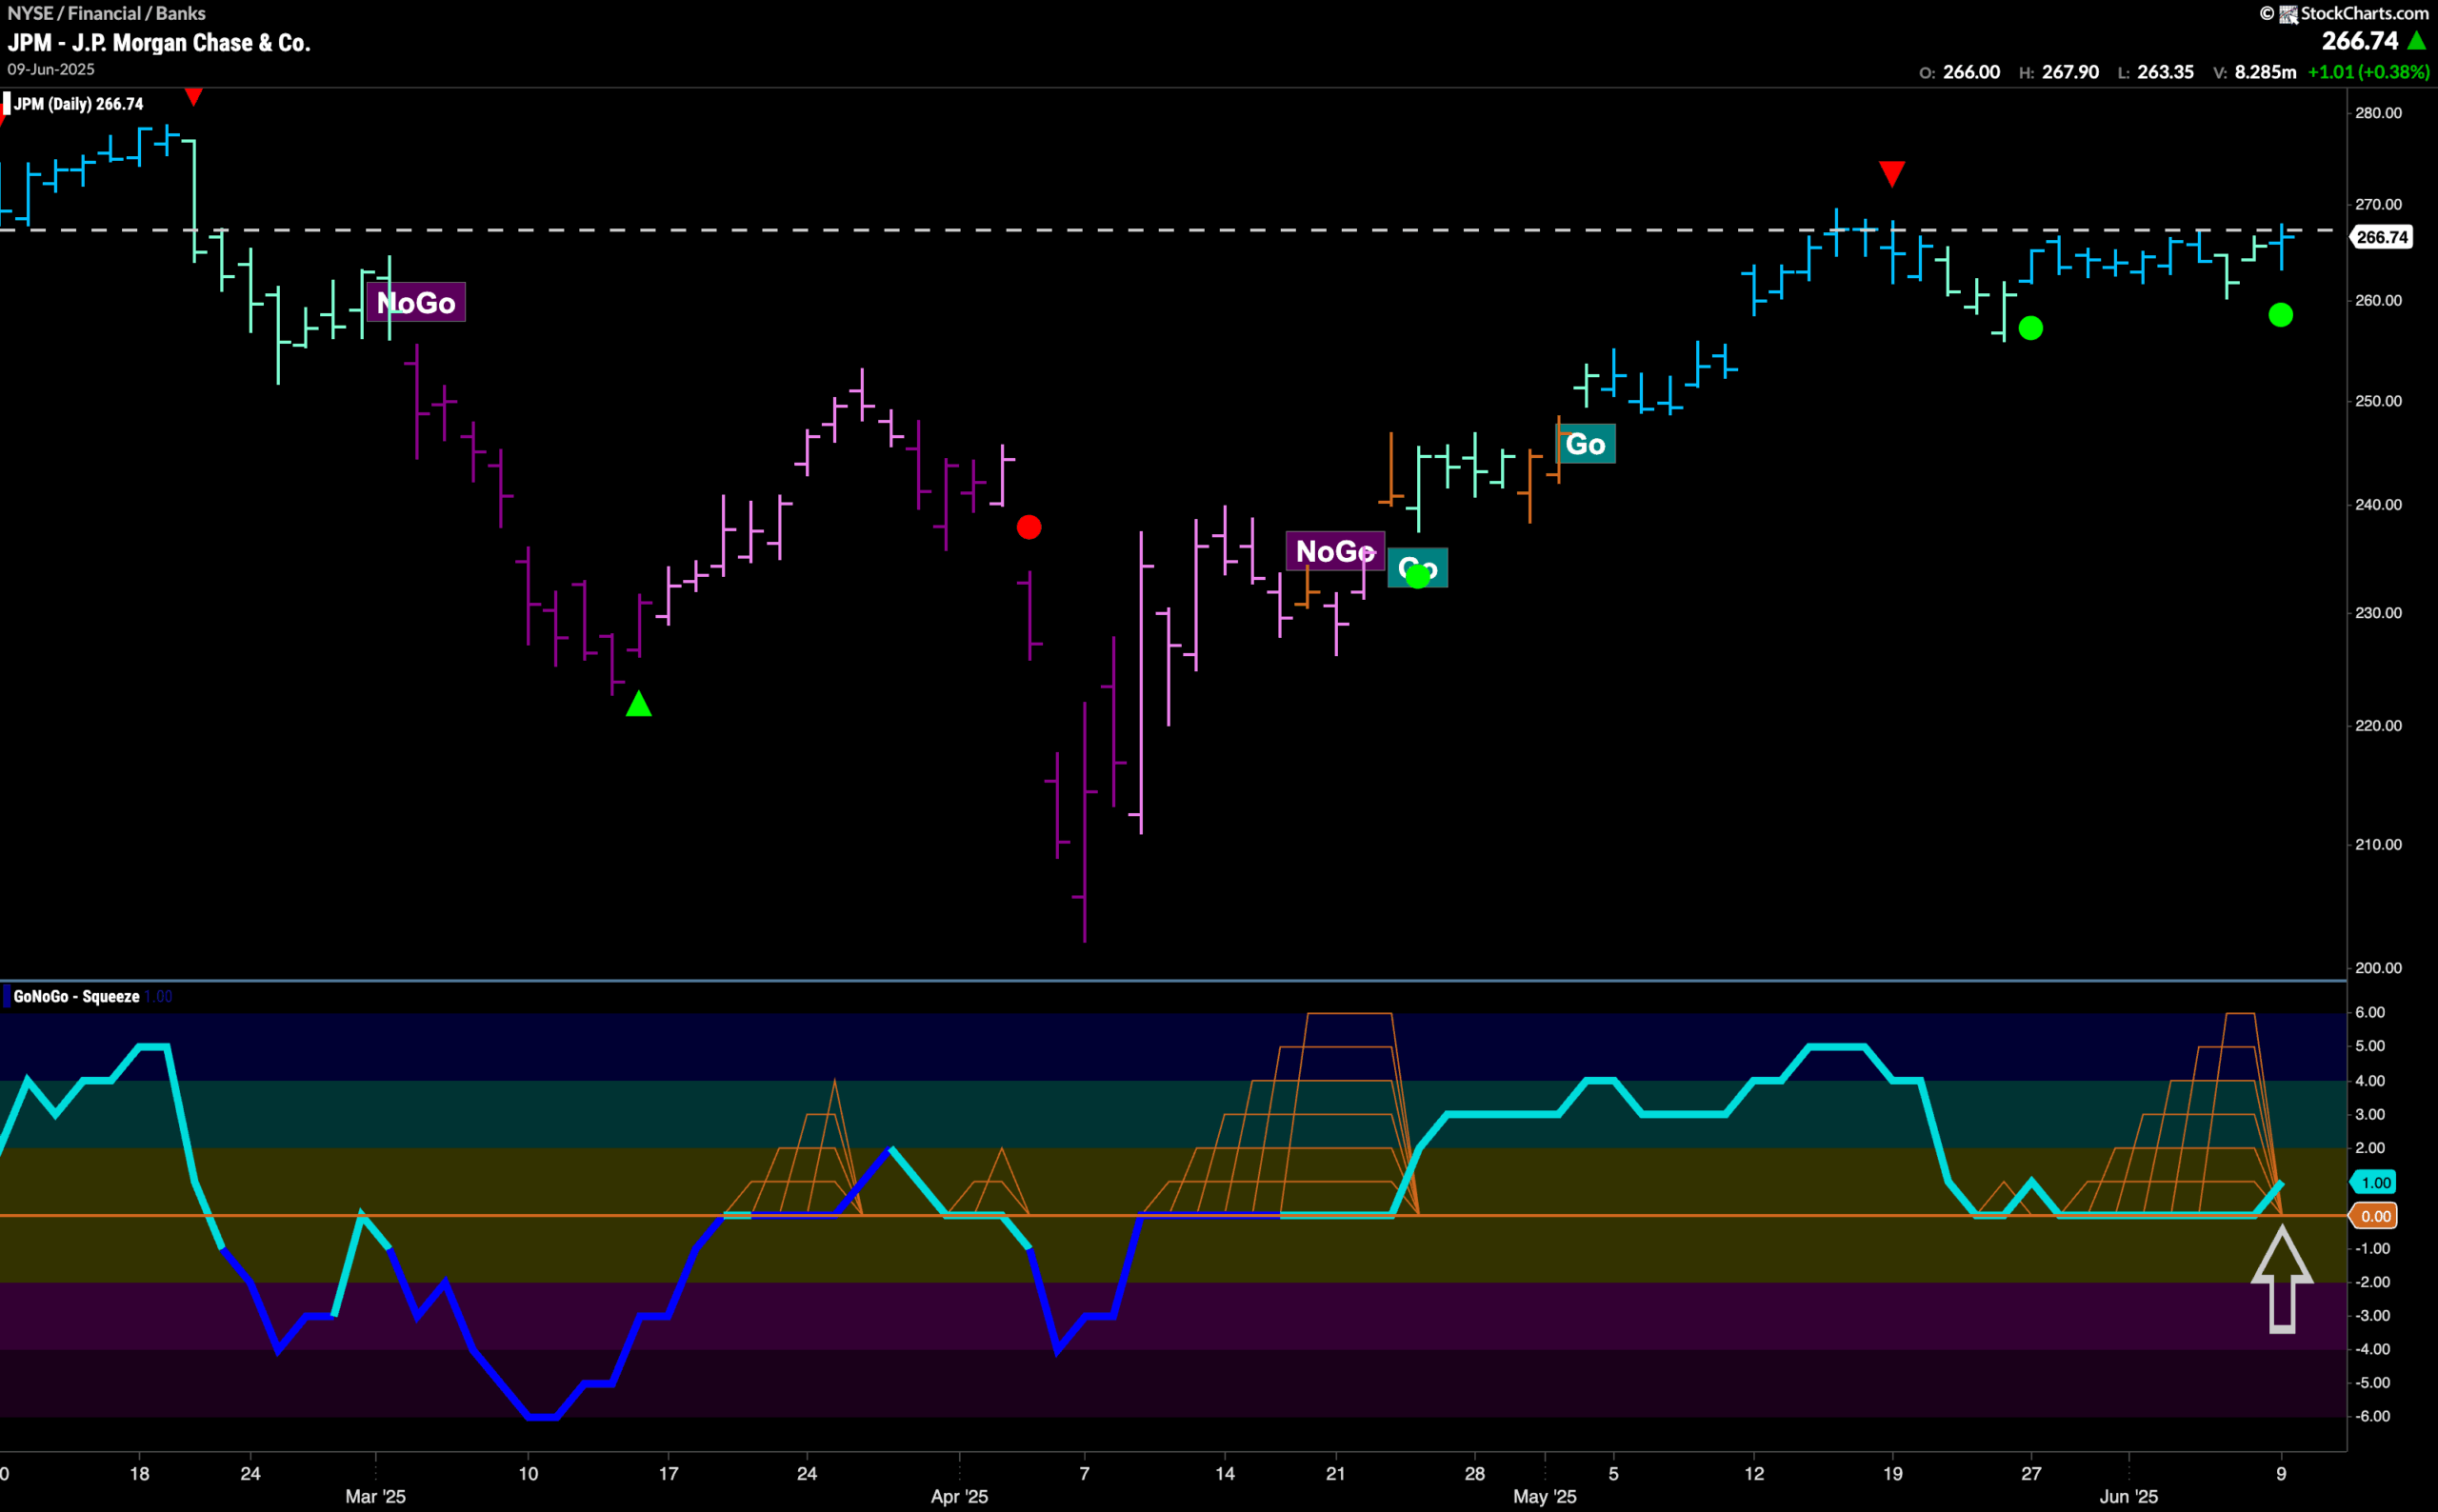Click the low value 263.35
Viewport: 2438px width, 1512px height.
pyautogui.click(x=2165, y=72)
